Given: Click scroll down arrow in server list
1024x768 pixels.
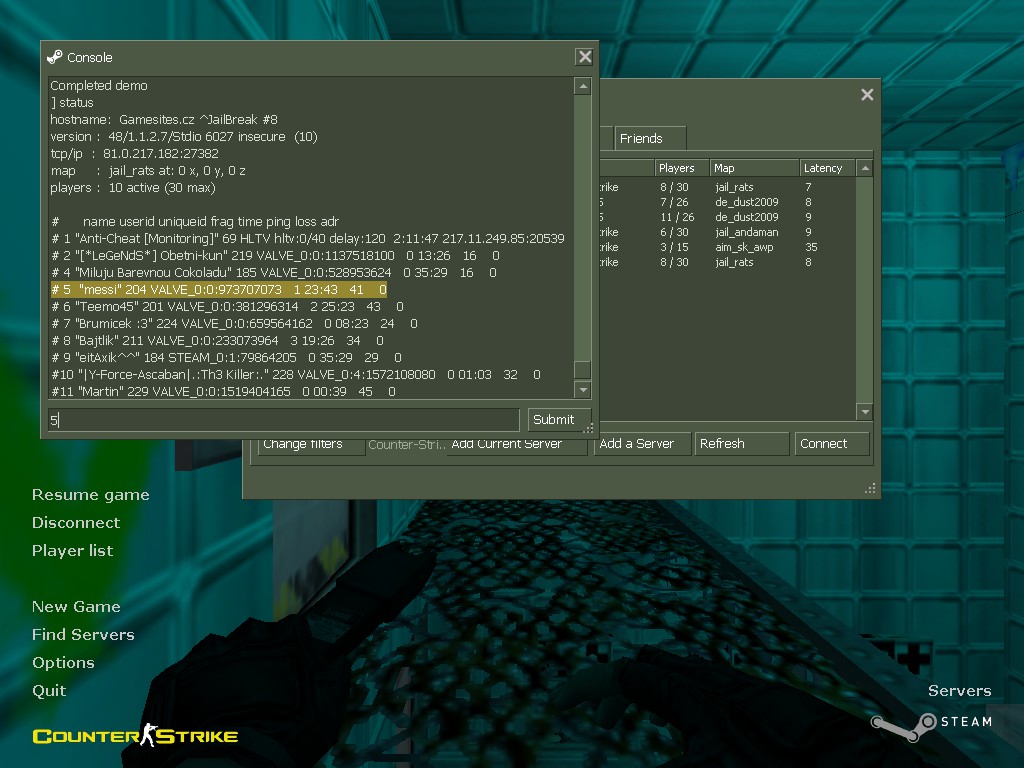Looking at the screenshot, I should [865, 412].
